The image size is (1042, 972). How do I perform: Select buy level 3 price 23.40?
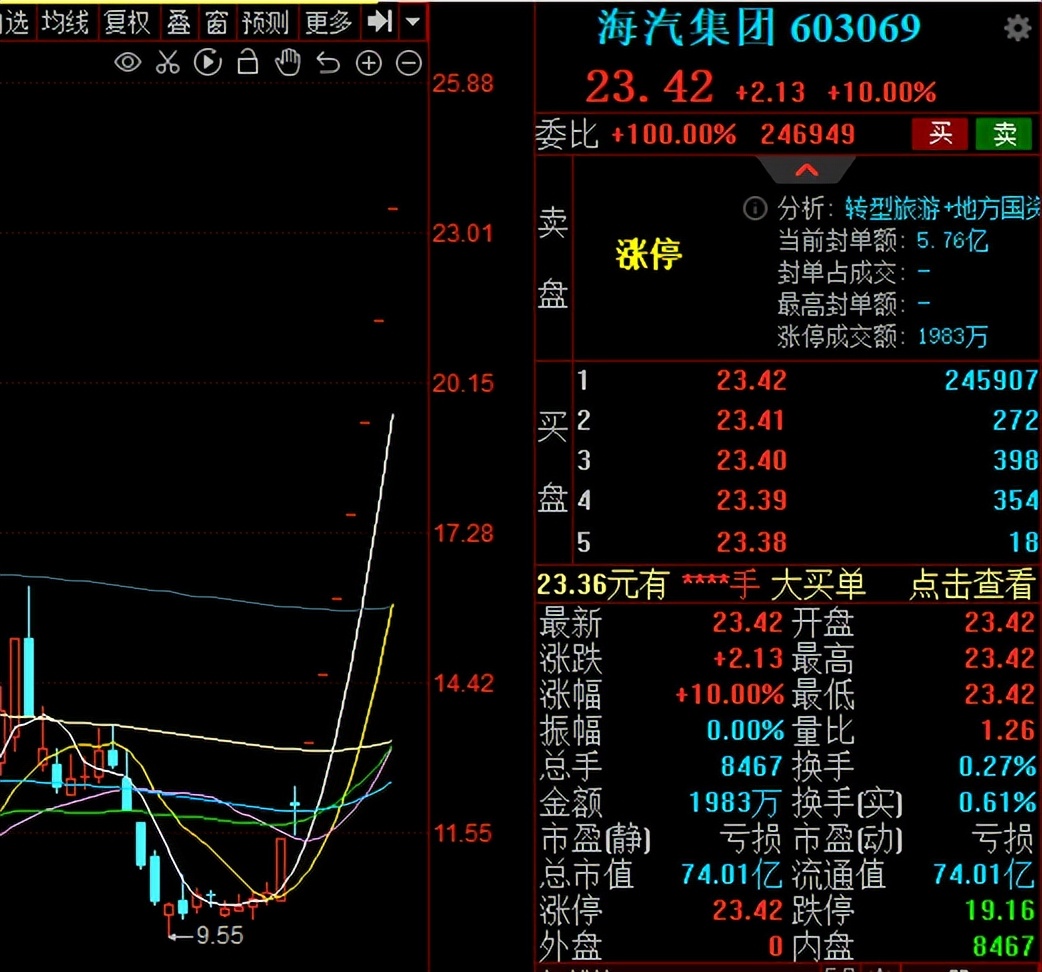coord(752,460)
